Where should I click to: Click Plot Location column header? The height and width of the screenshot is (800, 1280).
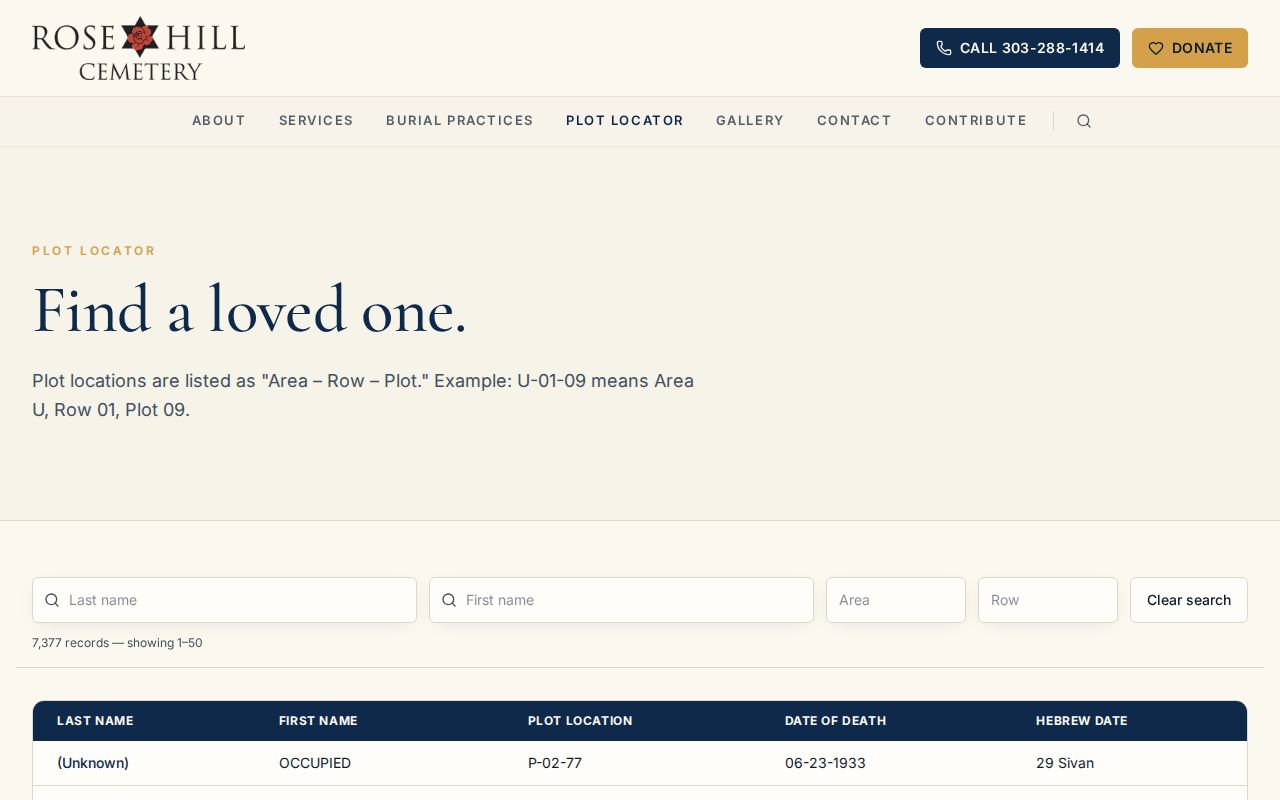[x=580, y=721]
